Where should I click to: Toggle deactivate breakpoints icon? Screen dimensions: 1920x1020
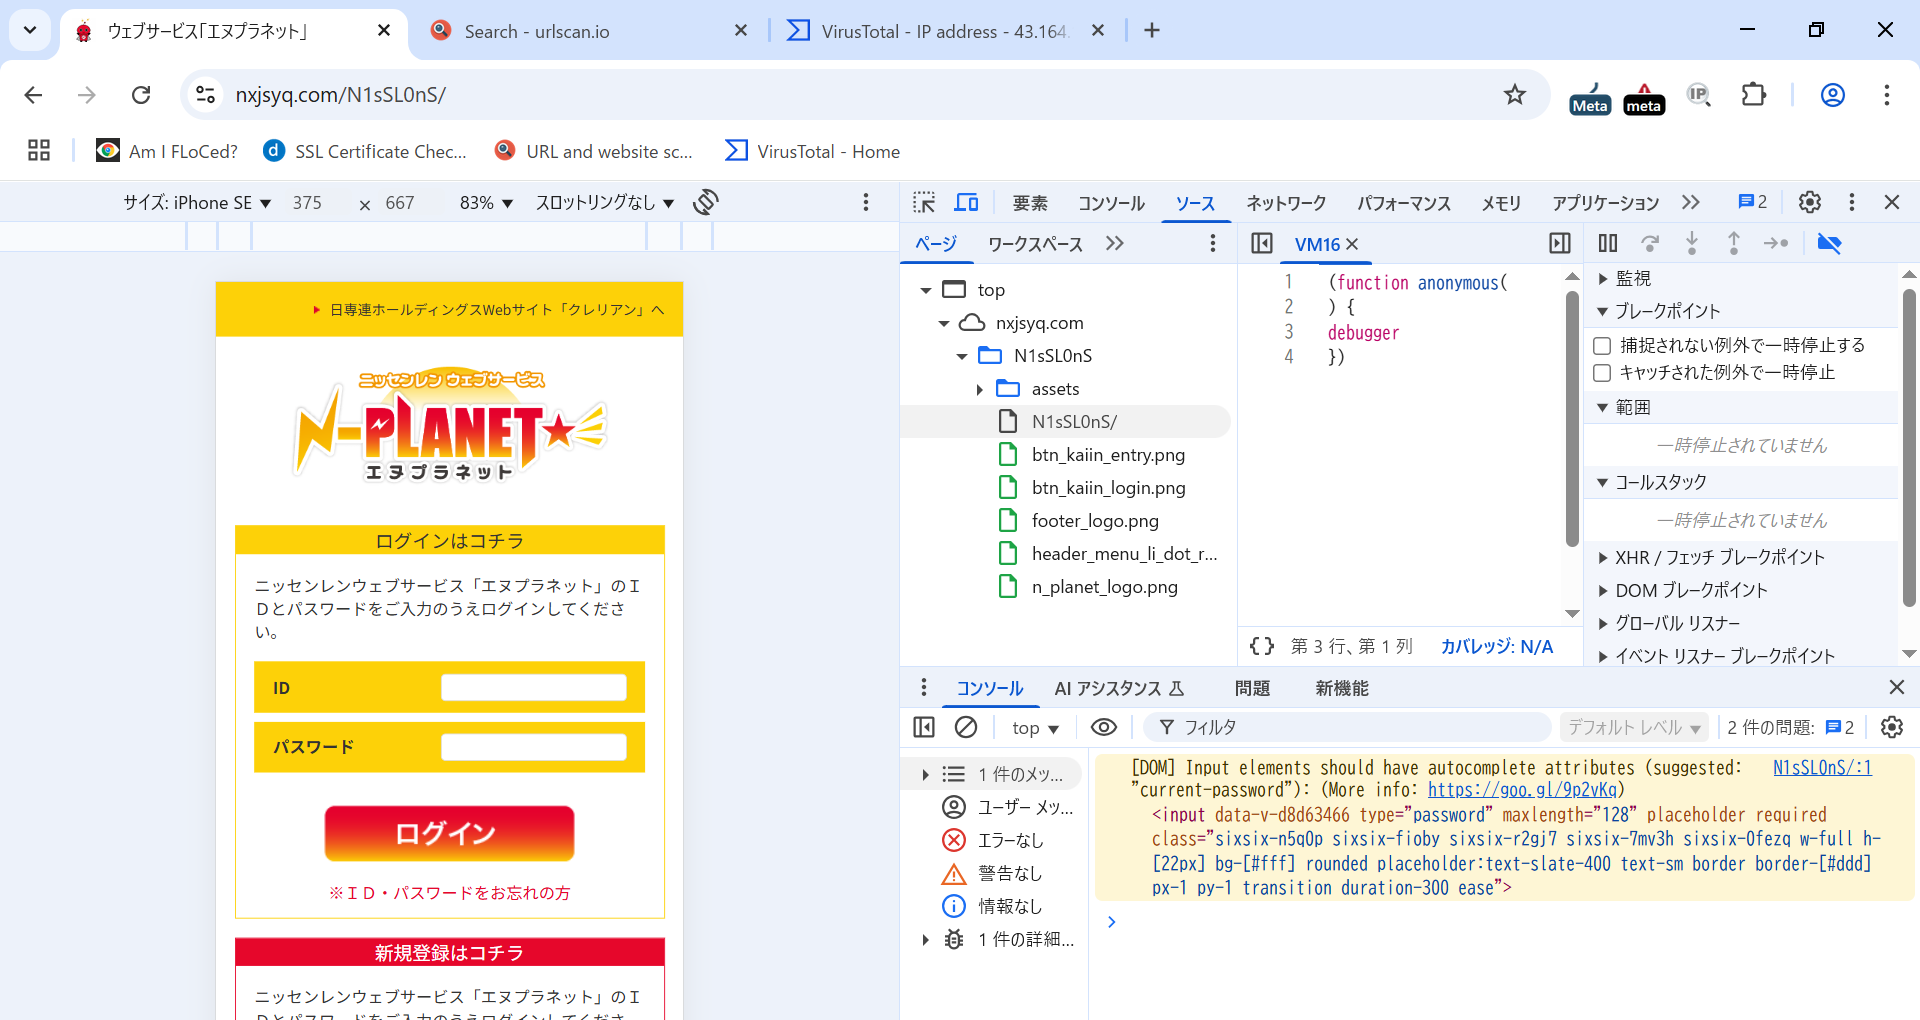point(1829,243)
